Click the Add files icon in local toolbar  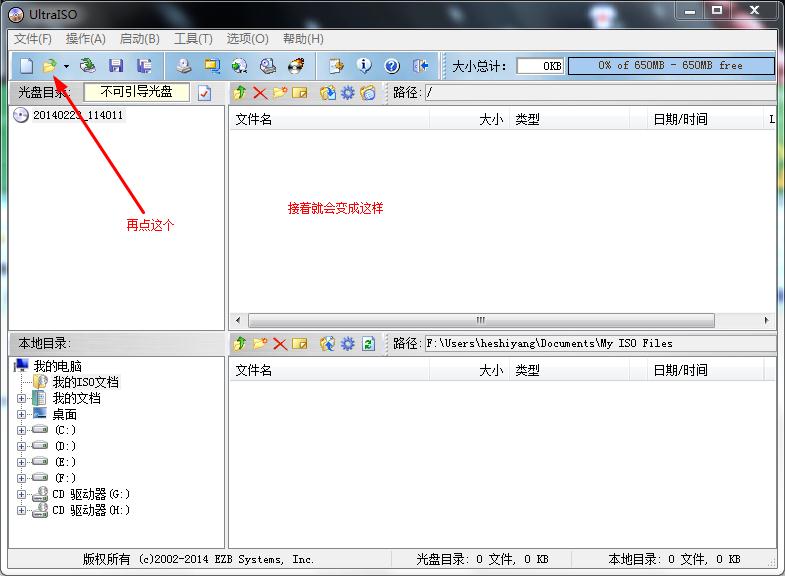[x=328, y=343]
